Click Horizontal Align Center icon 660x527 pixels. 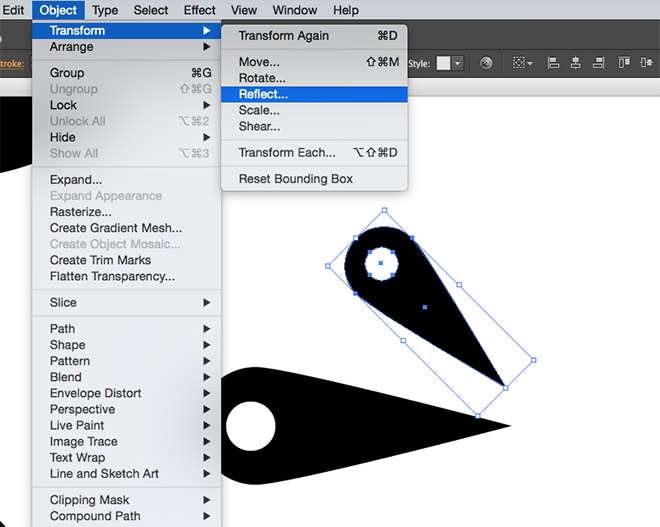[x=575, y=63]
